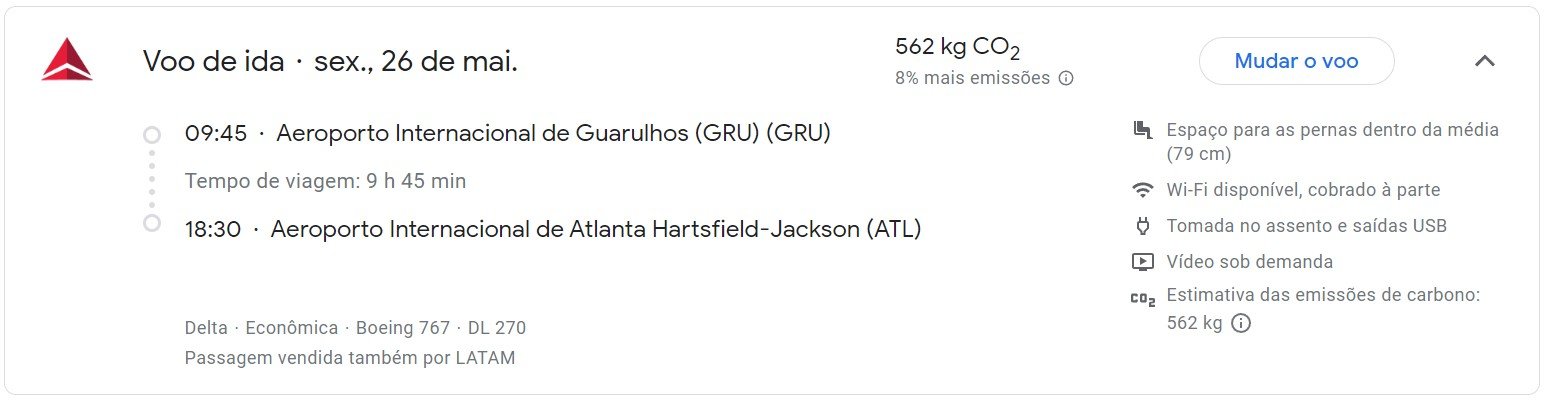Click the video on demand icon
The image size is (1546, 400).
(1142, 262)
